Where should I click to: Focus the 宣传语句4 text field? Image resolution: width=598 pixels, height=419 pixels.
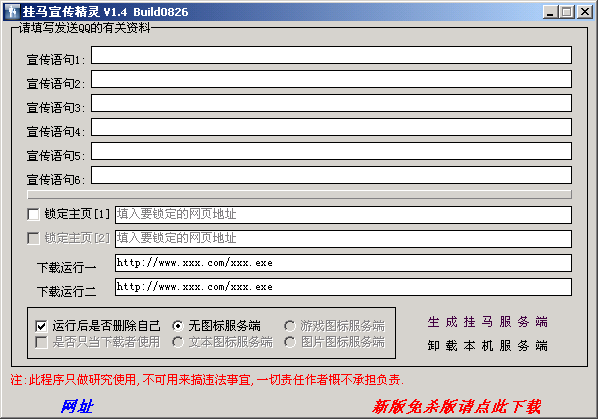331,127
